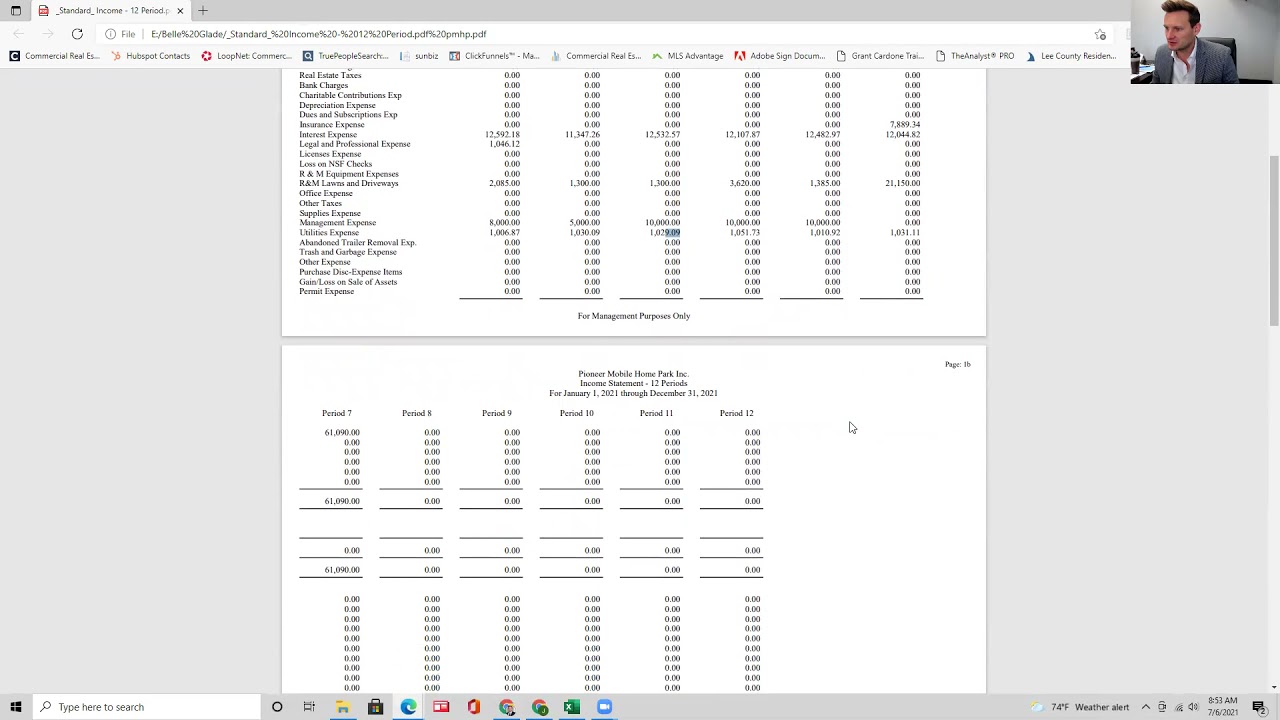This screenshot has width=1280, height=720.
Task: Open Microsoft Store from taskbar
Action: point(375,707)
